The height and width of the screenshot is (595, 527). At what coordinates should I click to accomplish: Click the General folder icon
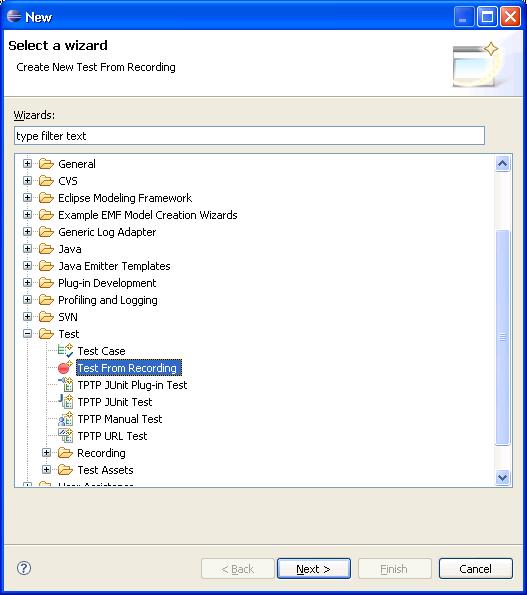click(x=46, y=164)
